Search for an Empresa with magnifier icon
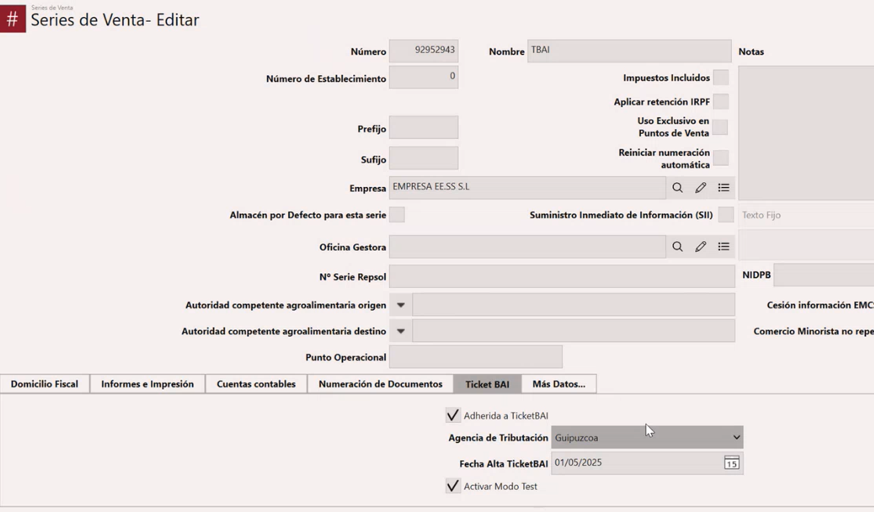The image size is (874, 512). 677,188
